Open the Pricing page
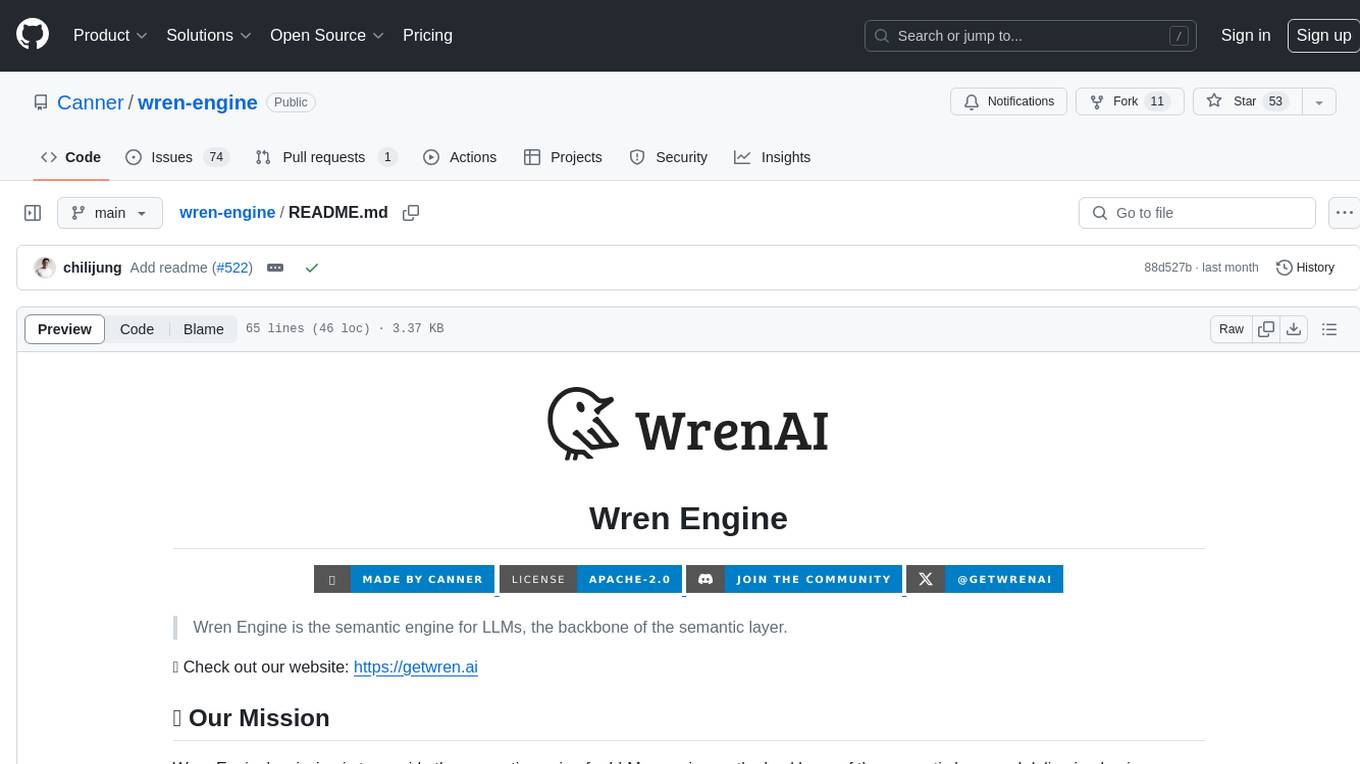Viewport: 1360px width, 764px height. coord(427,35)
